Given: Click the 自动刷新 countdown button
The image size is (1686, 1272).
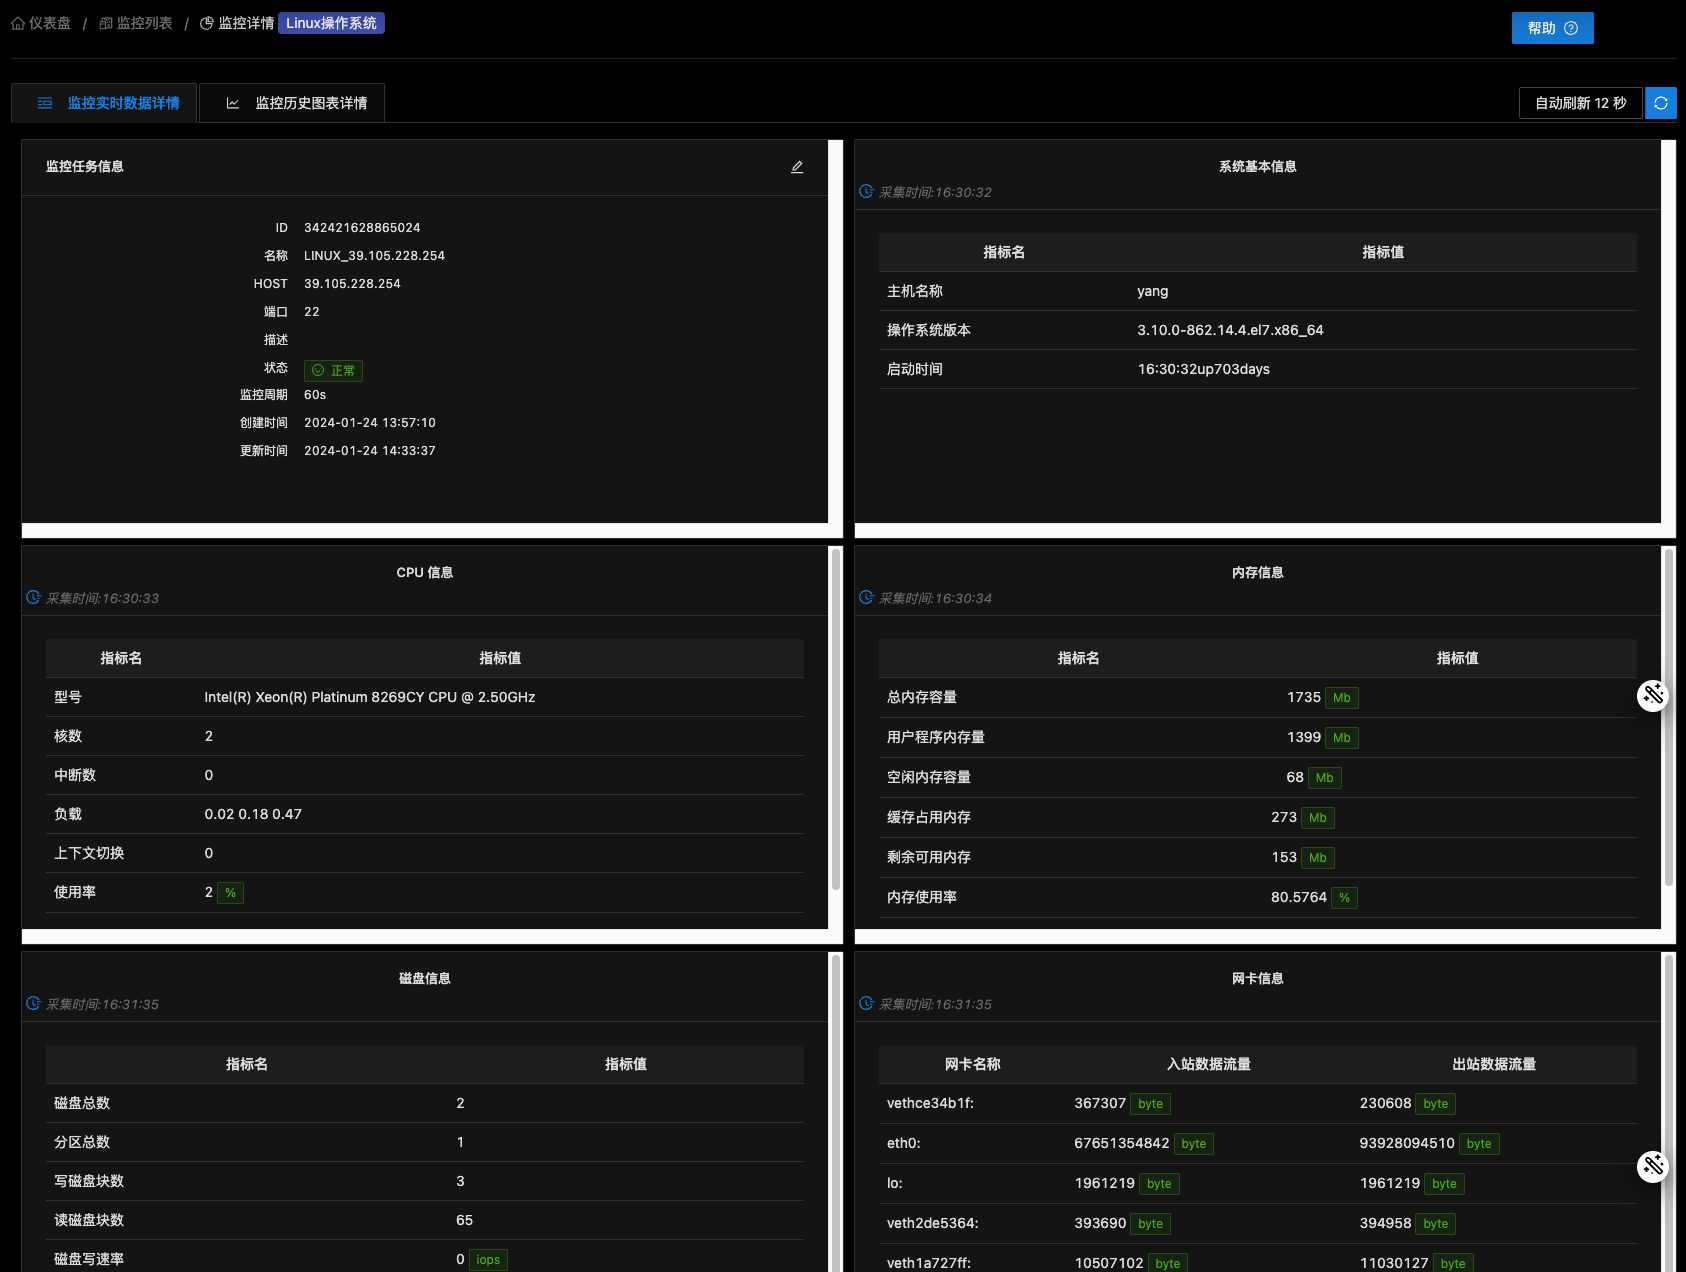Looking at the screenshot, I should [x=1580, y=103].
